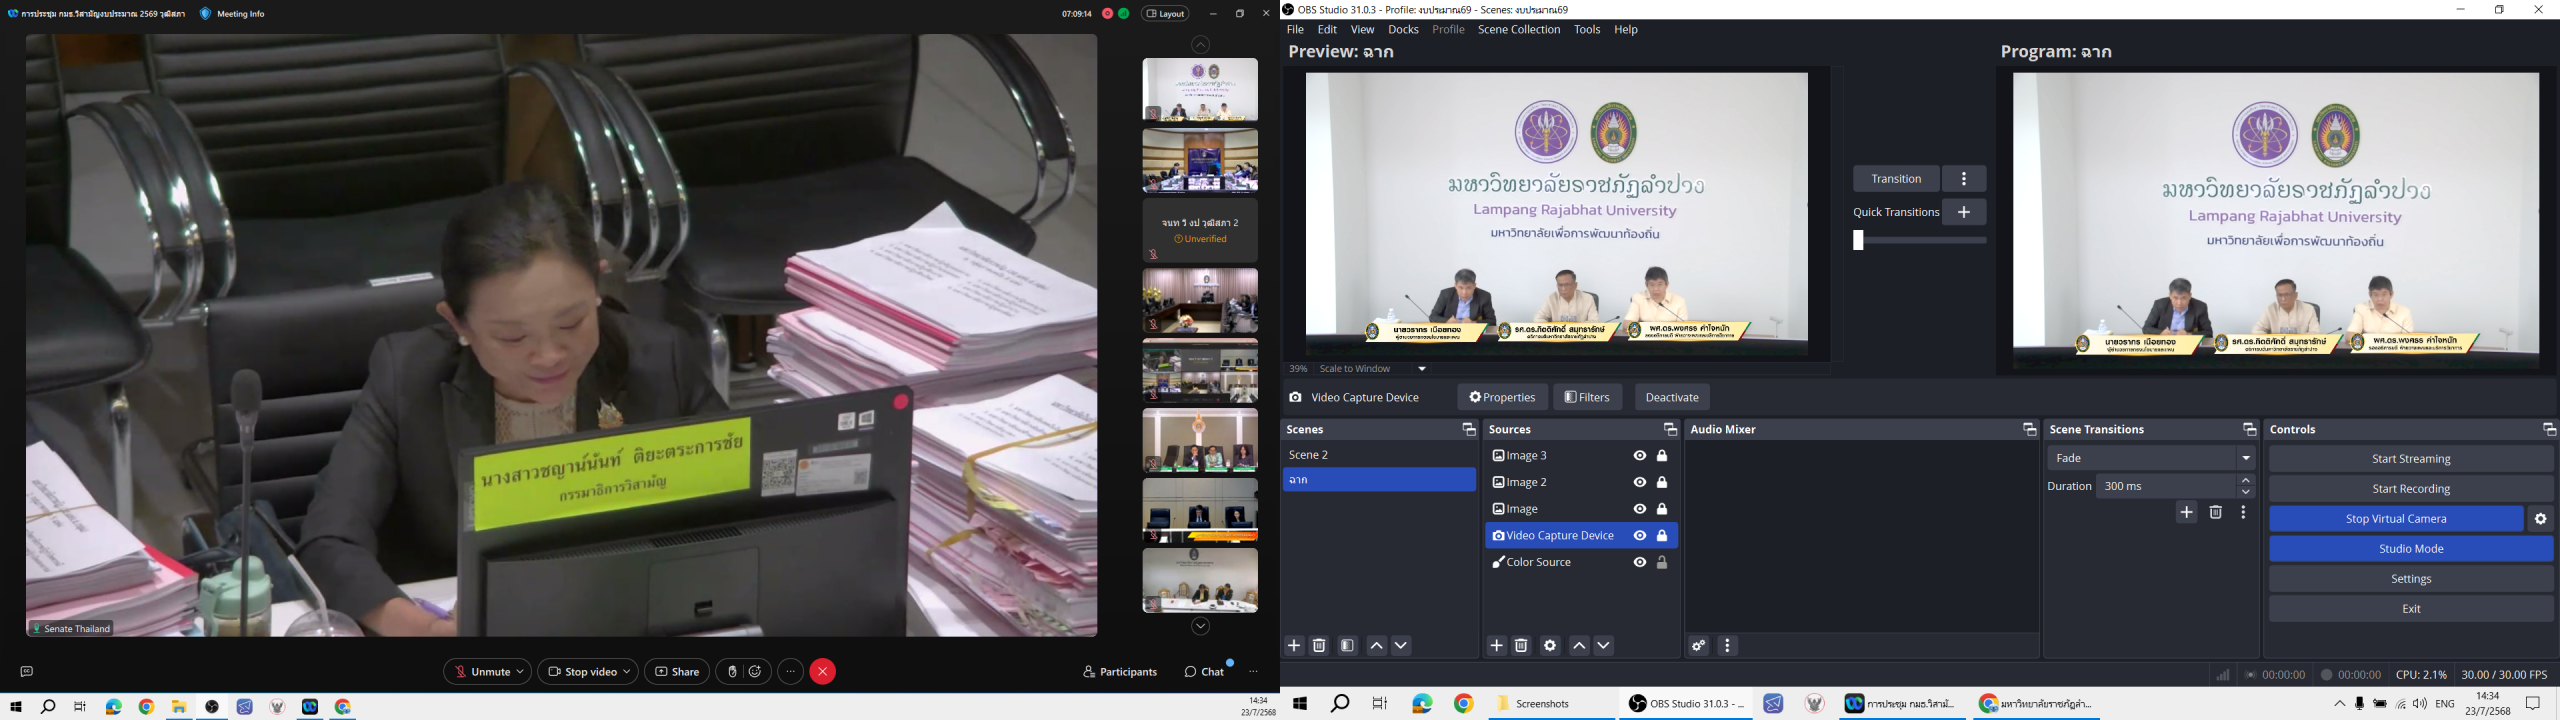Open reactions emoji in meeting toolbar
Screen dimensions: 2560x720
click(x=756, y=672)
